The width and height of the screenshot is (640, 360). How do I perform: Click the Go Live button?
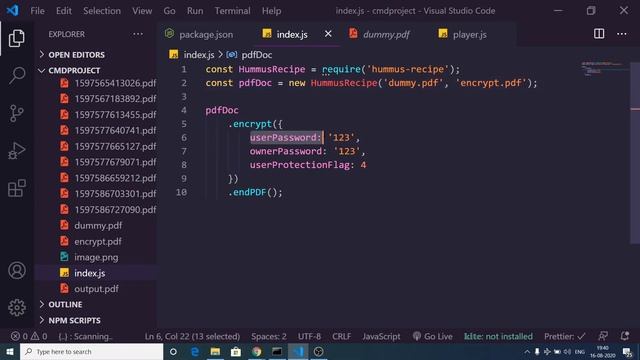[x=433, y=336]
